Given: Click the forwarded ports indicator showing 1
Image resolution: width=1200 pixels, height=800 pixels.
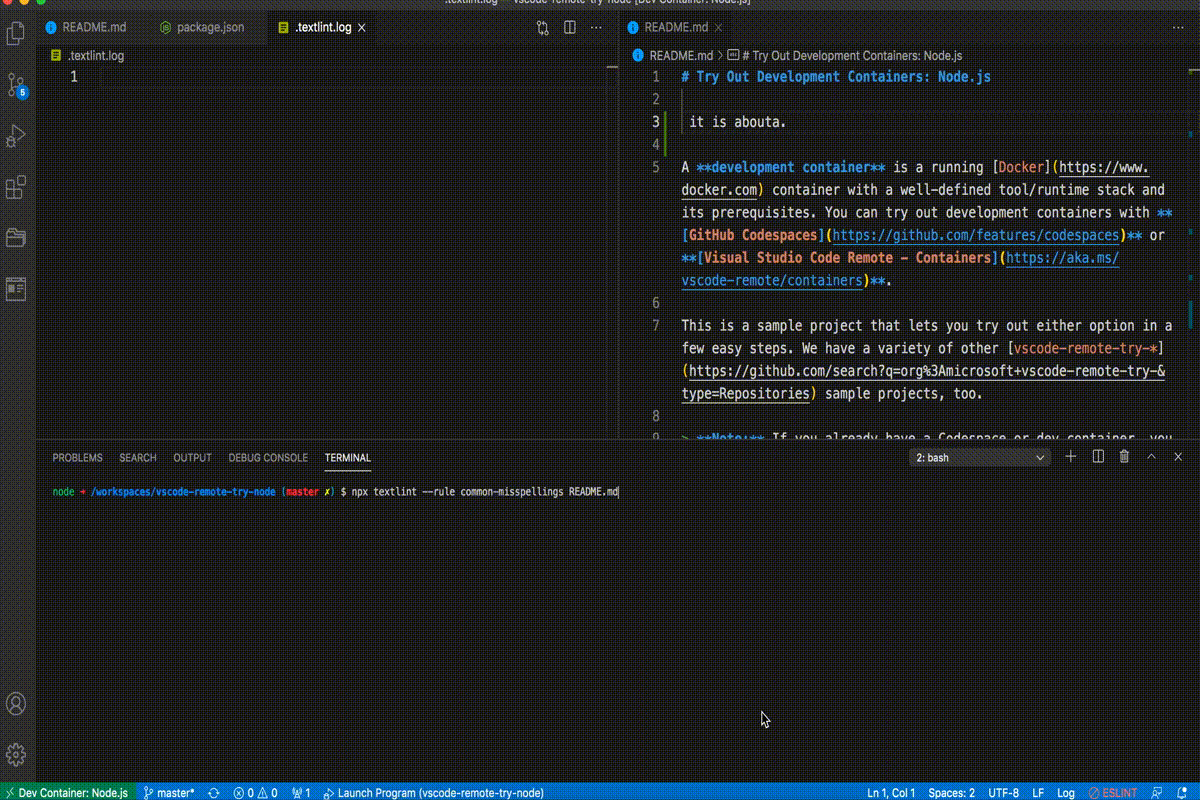Looking at the screenshot, I should (301, 792).
